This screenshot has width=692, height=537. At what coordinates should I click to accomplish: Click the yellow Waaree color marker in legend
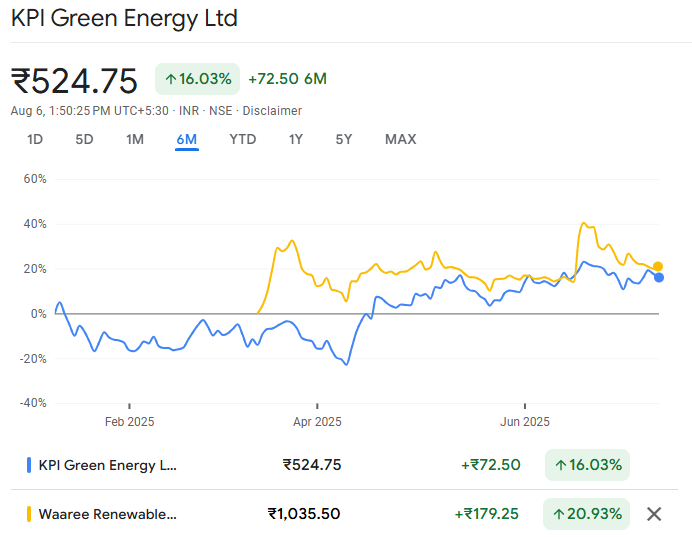click(29, 514)
